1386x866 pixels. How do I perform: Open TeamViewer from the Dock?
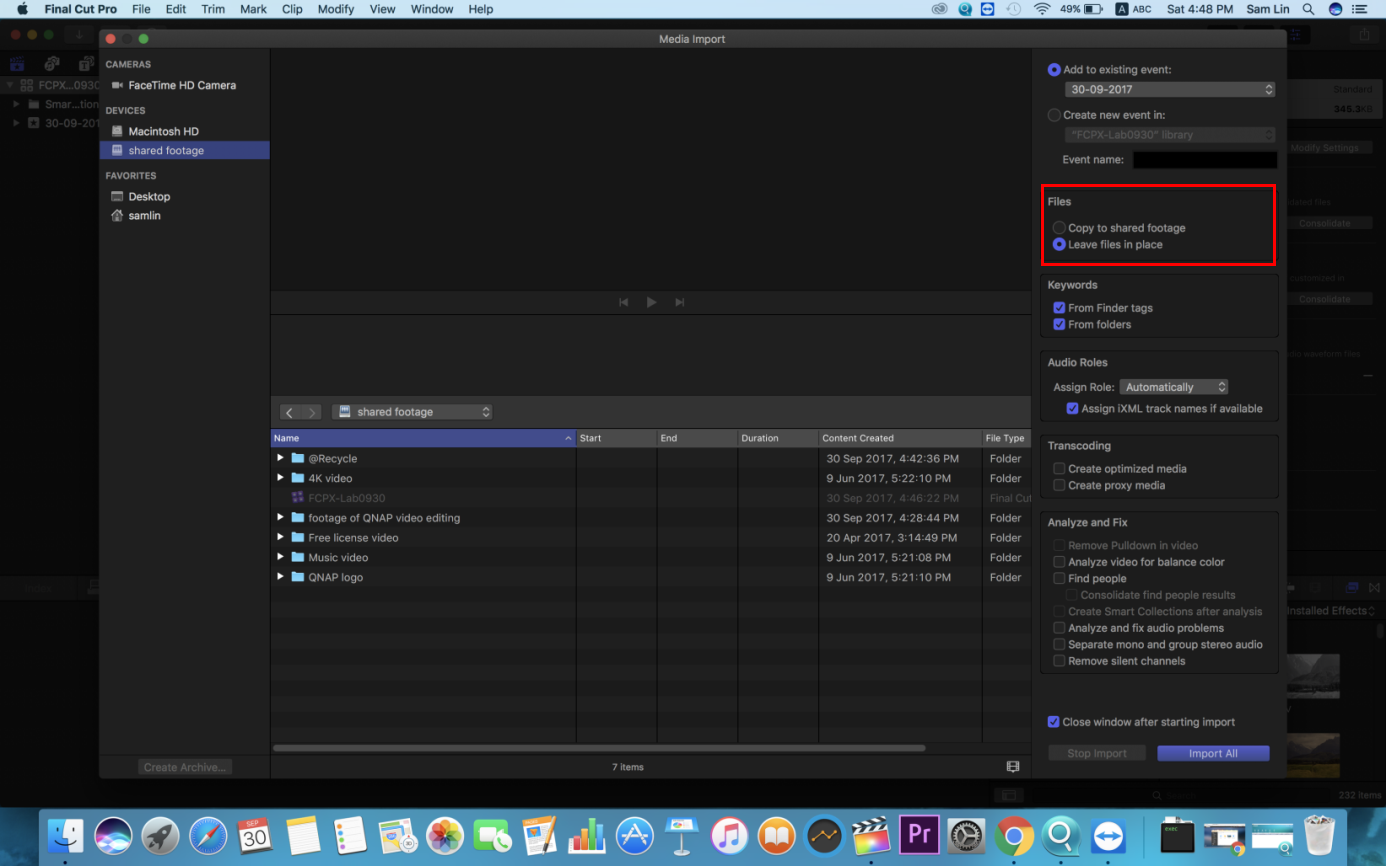tap(1108, 835)
